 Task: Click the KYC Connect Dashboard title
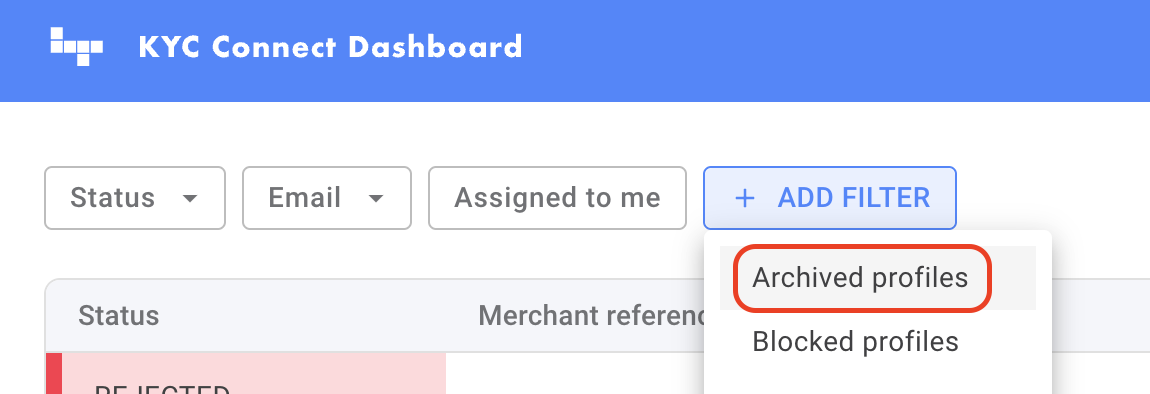(330, 47)
